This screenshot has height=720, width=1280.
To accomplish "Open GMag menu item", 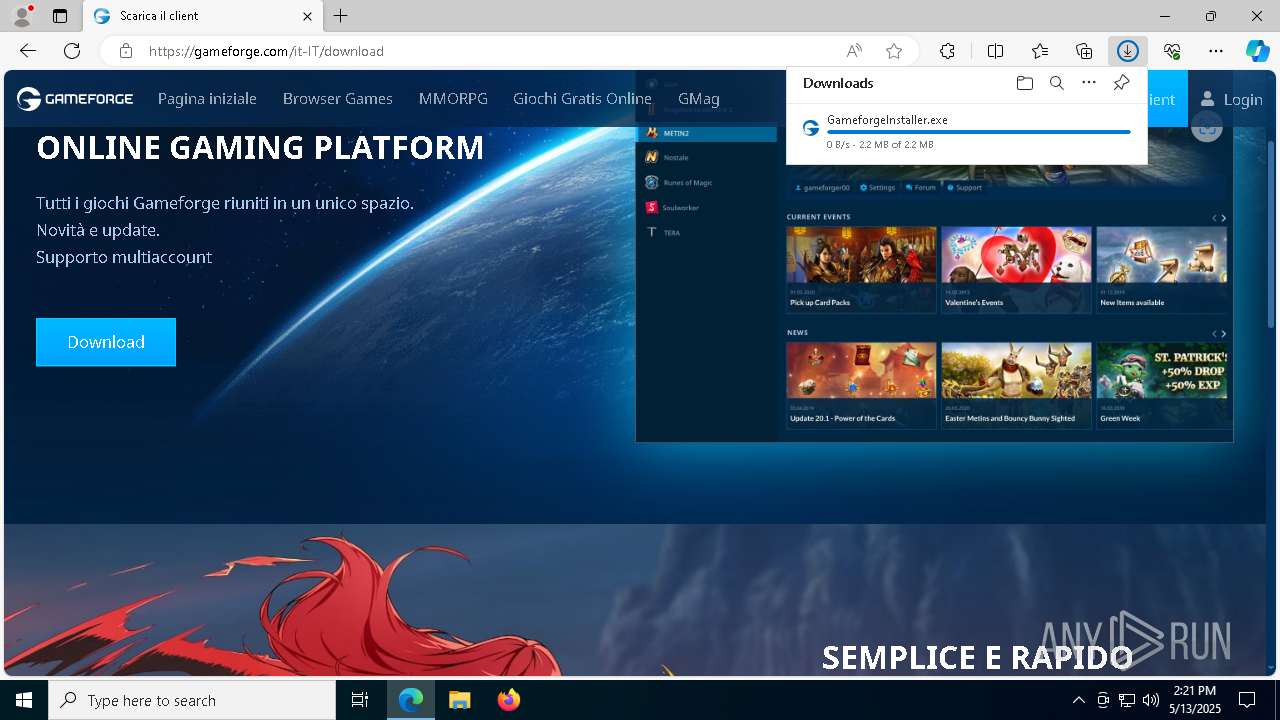I will 698,99.
